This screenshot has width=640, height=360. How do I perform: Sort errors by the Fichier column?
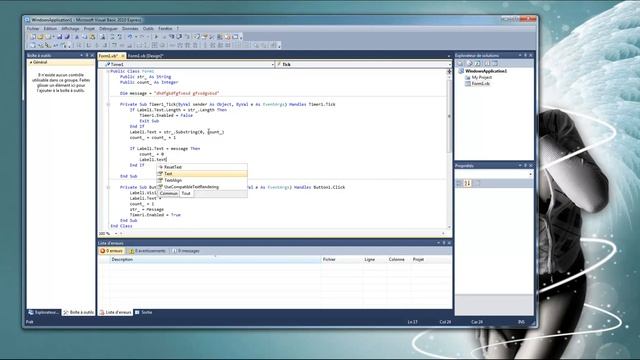coord(342,260)
